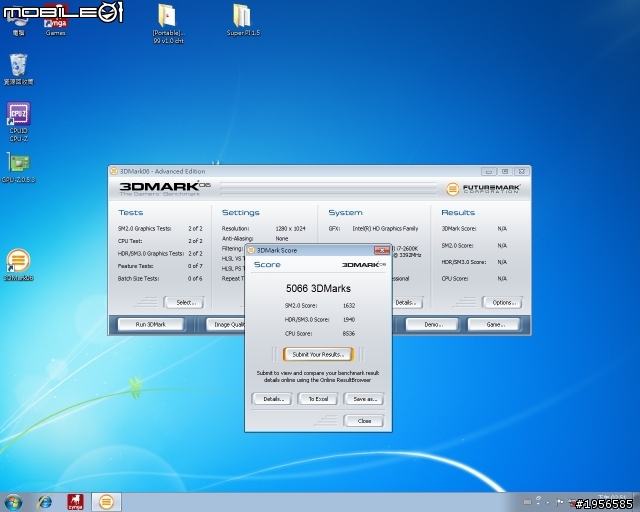
Task: Click the 3DMark Score dialog title icon
Action: click(251, 250)
